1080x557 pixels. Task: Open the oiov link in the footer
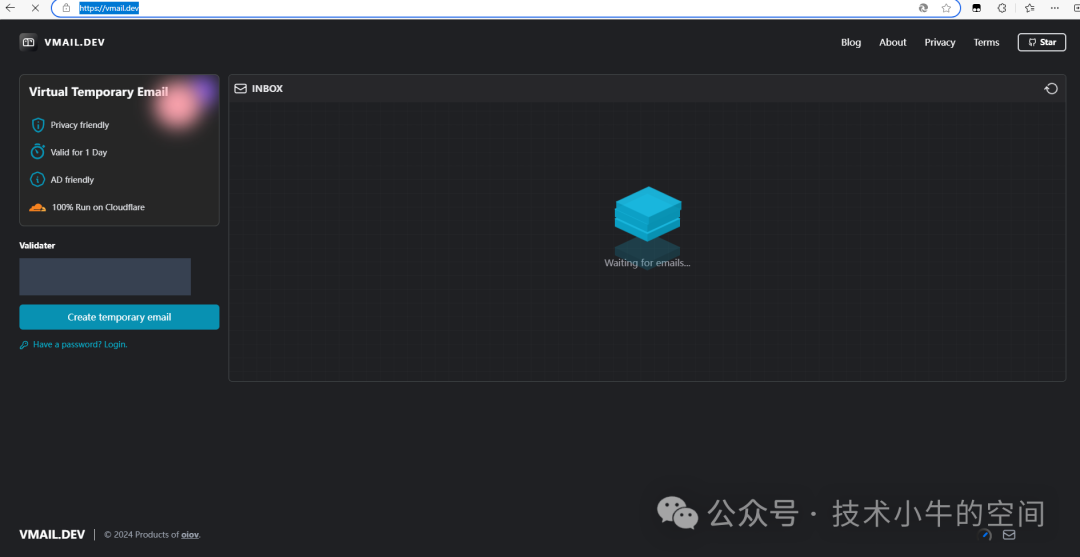189,535
